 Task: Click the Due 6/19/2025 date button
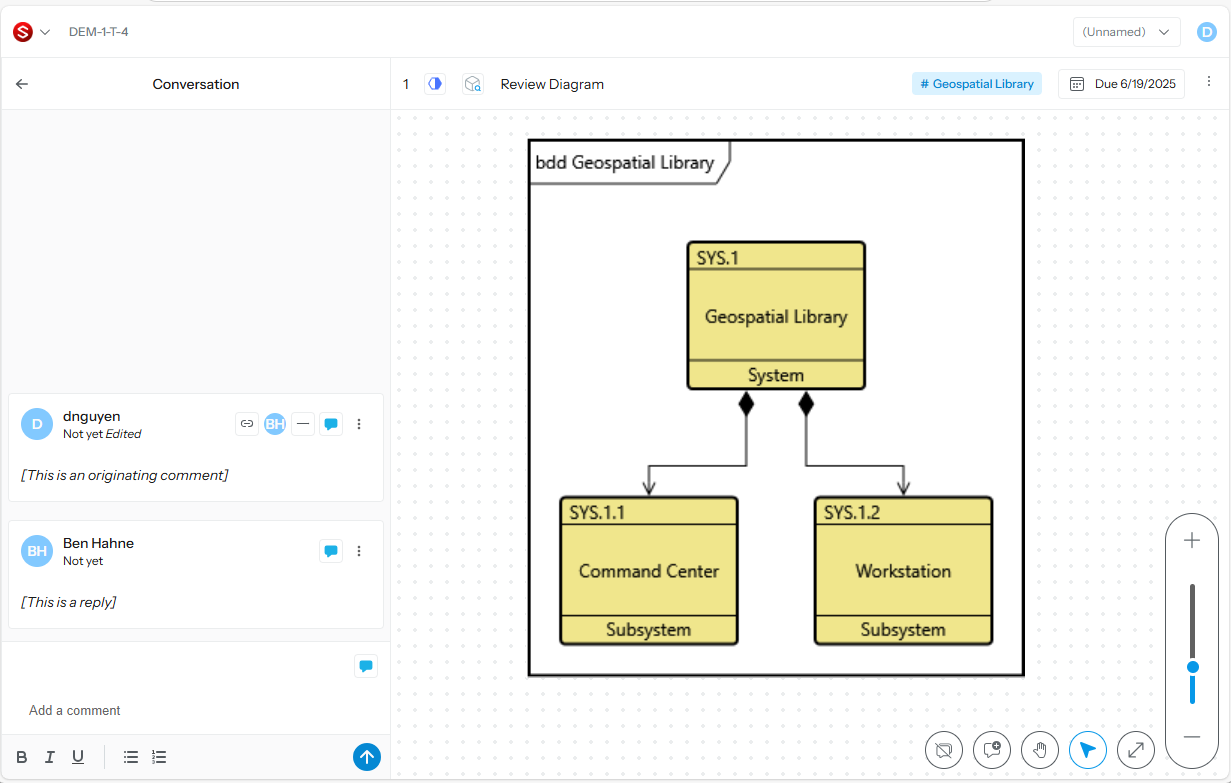[x=1121, y=84]
